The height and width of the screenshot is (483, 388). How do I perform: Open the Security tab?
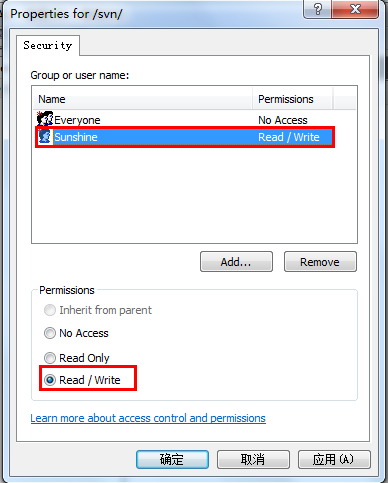[x=48, y=45]
